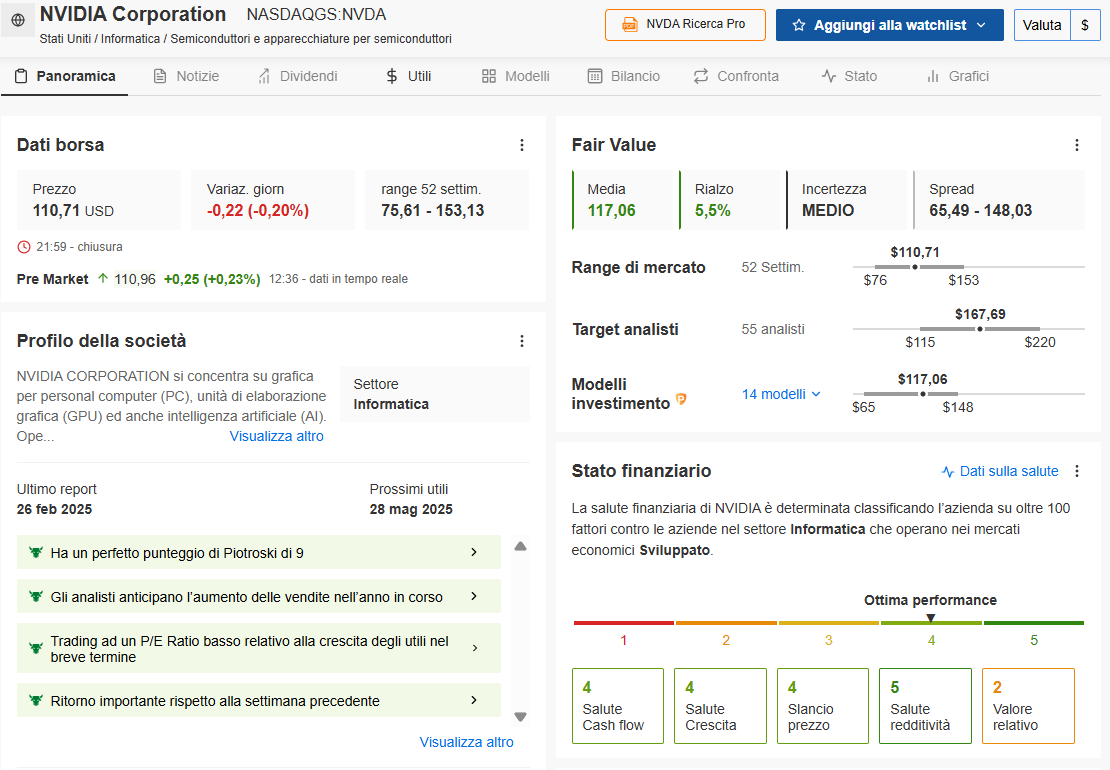Click bull icon on analysts sales growth row
The image size is (1110, 770).
35,597
